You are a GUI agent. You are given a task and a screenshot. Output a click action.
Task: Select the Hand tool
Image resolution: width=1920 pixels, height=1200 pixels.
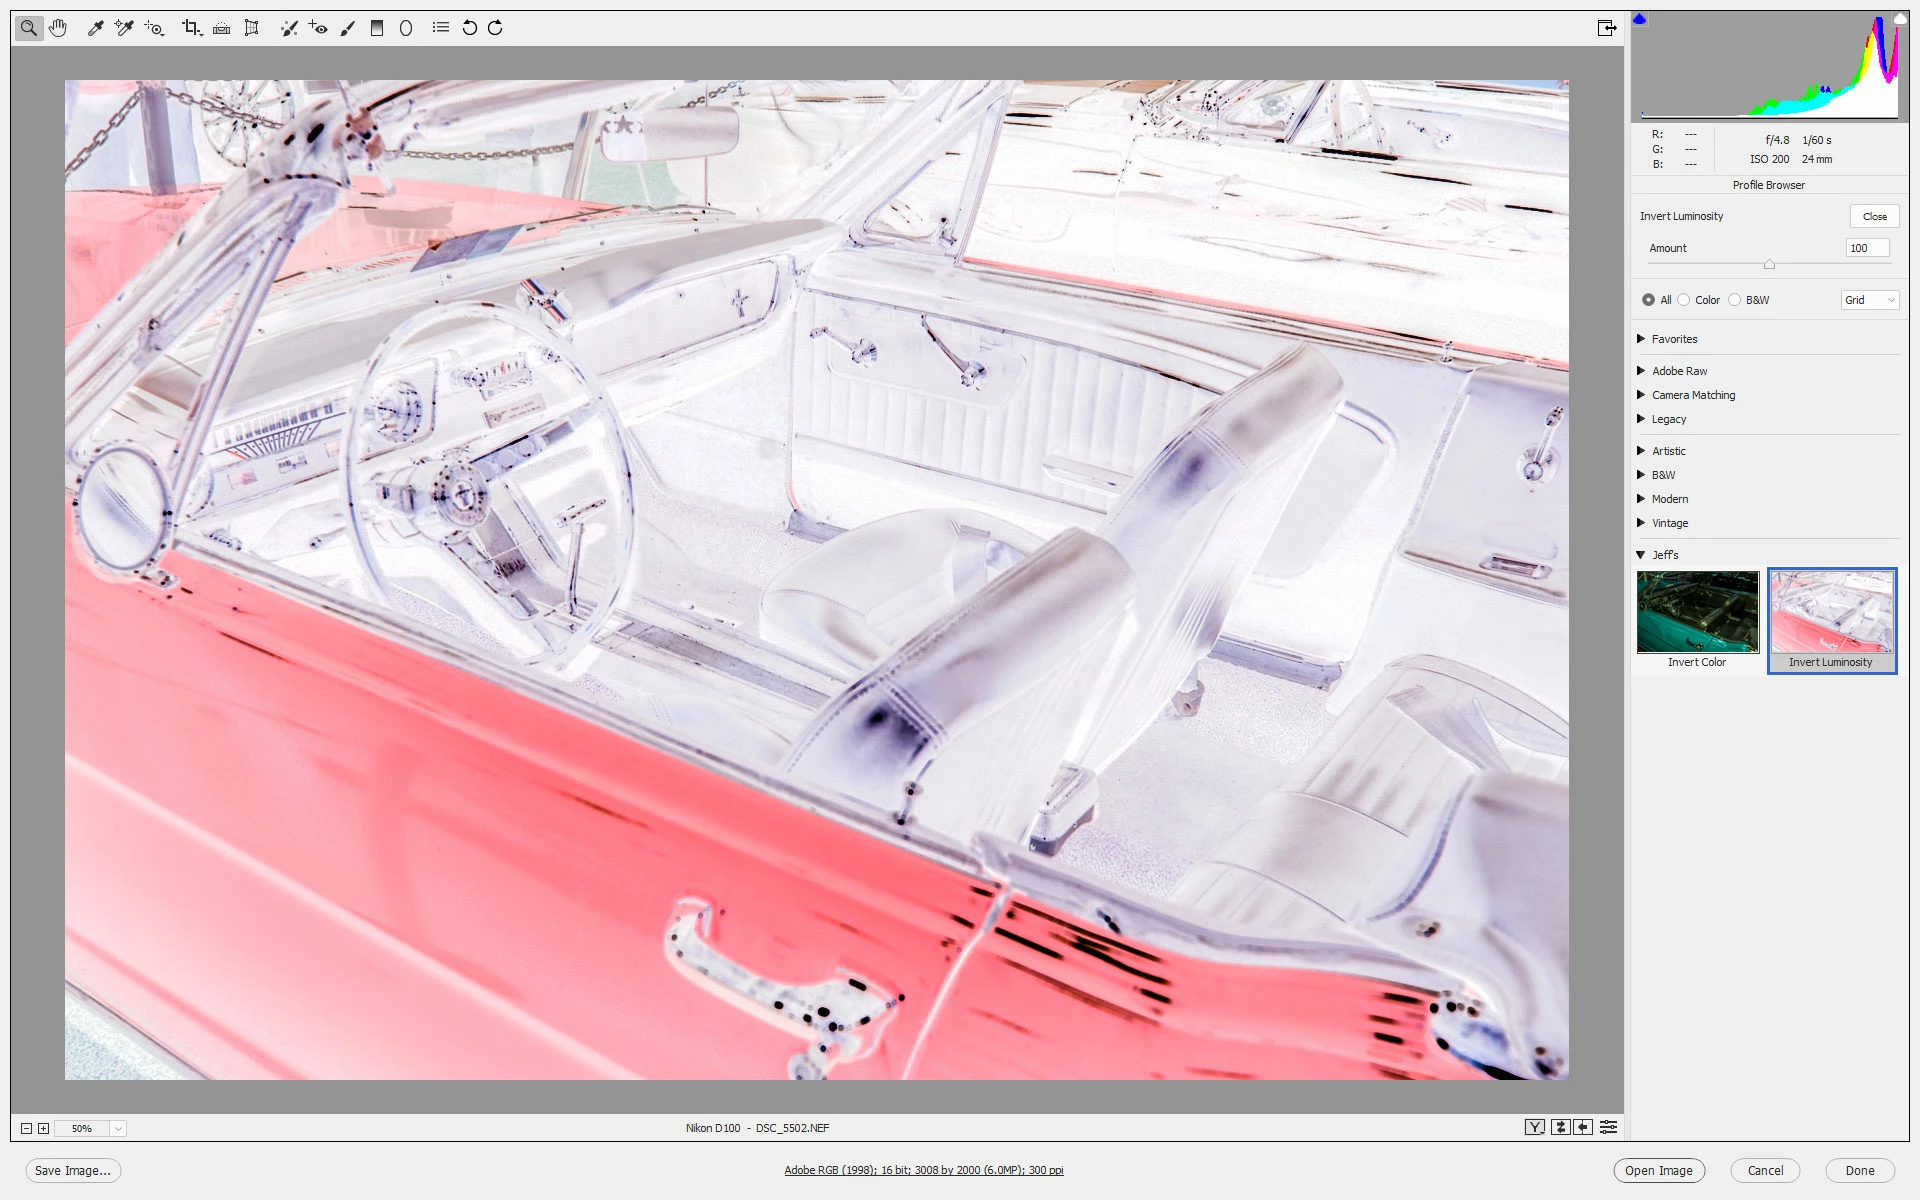pyautogui.click(x=58, y=28)
